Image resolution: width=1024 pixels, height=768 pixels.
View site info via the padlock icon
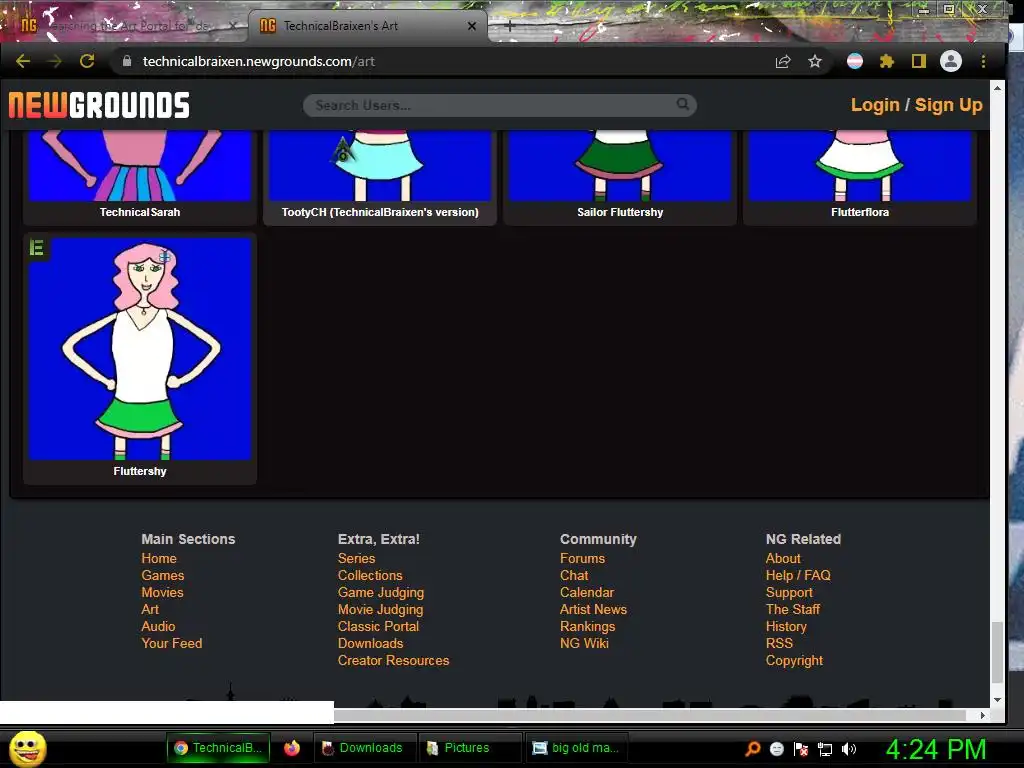click(127, 61)
